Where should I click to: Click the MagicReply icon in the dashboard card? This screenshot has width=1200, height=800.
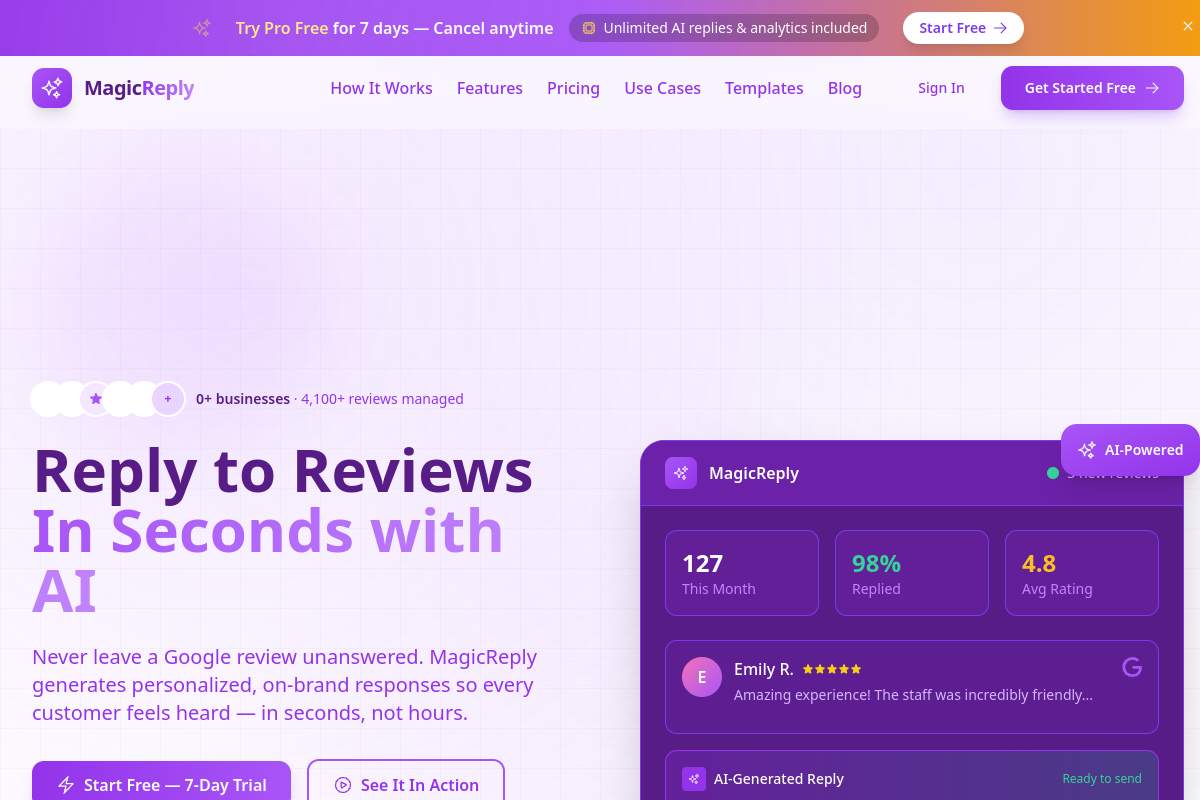pyautogui.click(x=681, y=473)
